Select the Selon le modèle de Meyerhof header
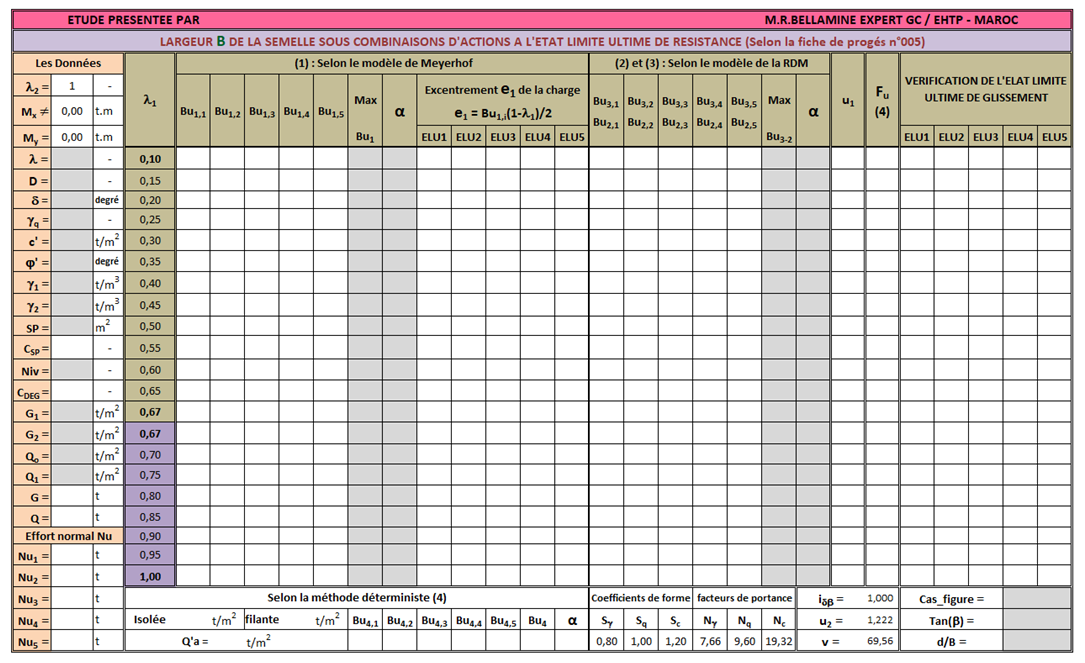The width and height of the screenshot is (1085, 663). coord(383,63)
